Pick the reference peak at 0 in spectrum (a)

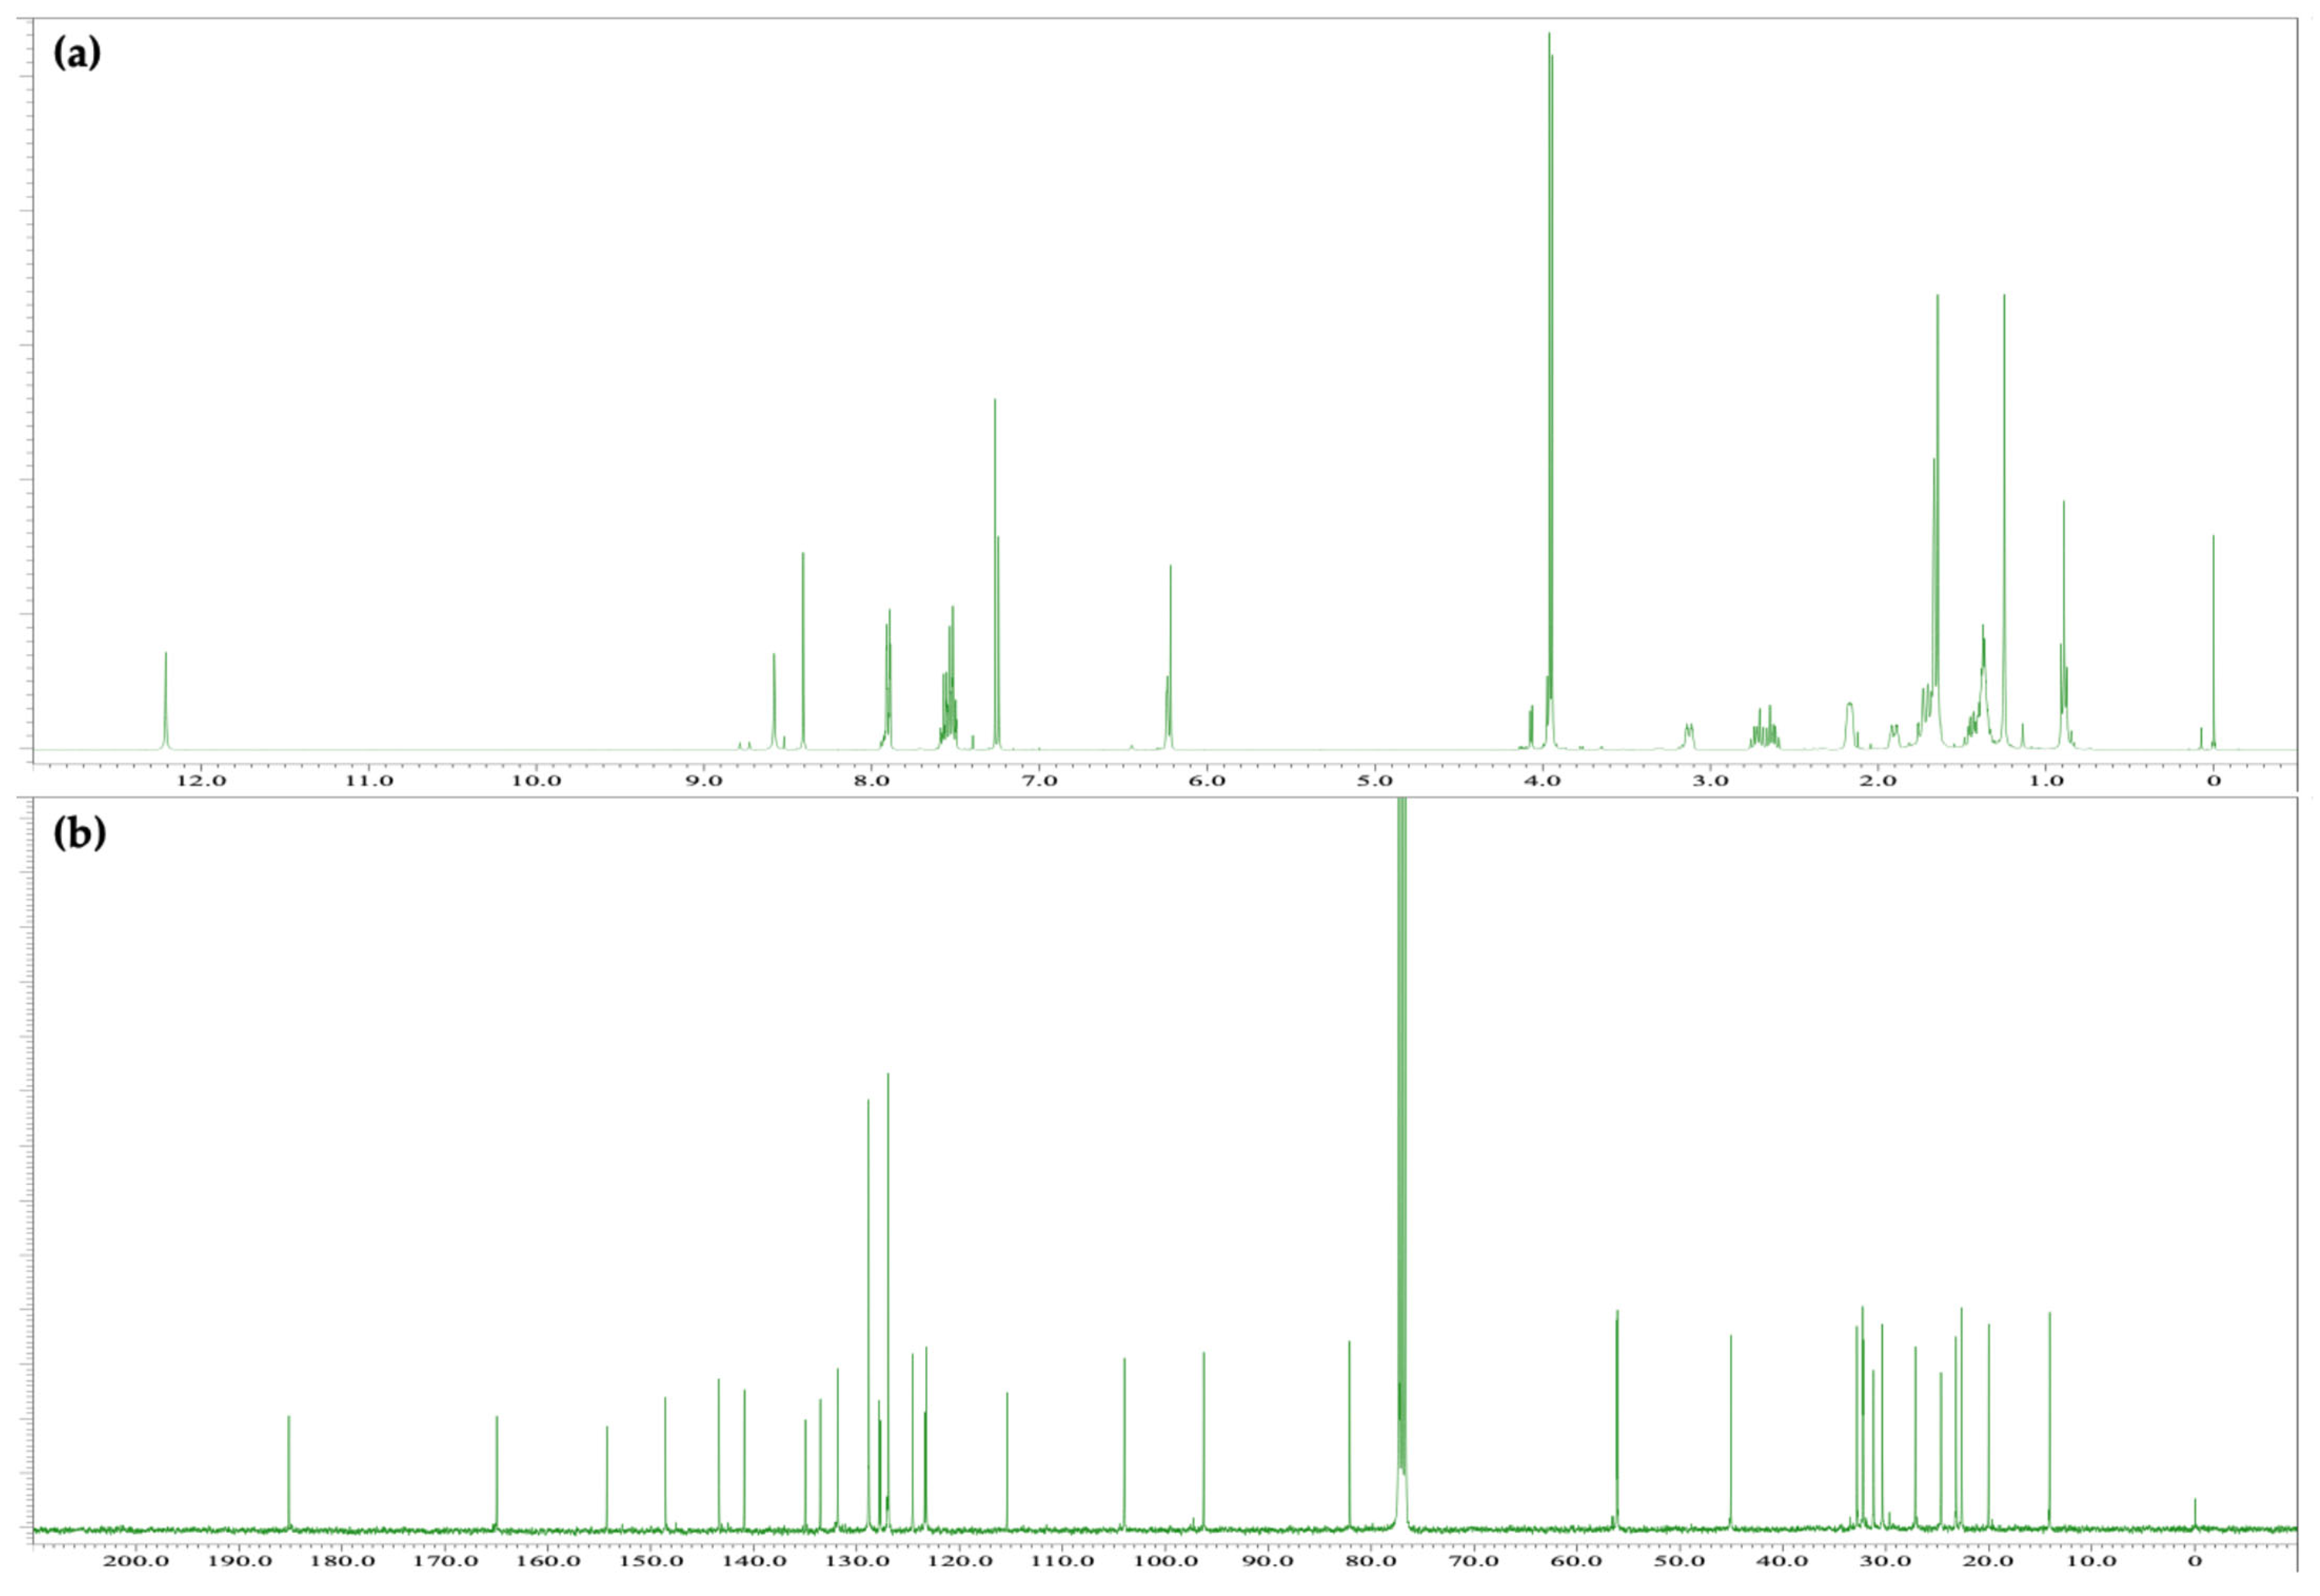pos(2214,642)
